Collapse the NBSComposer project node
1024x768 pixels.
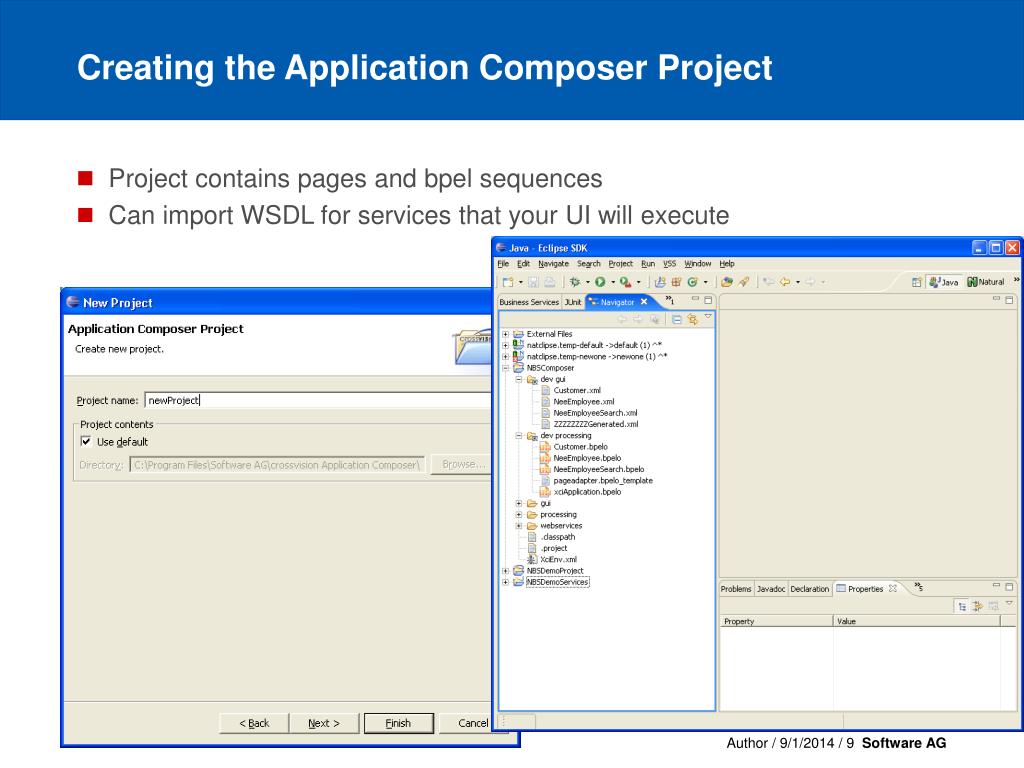point(505,368)
